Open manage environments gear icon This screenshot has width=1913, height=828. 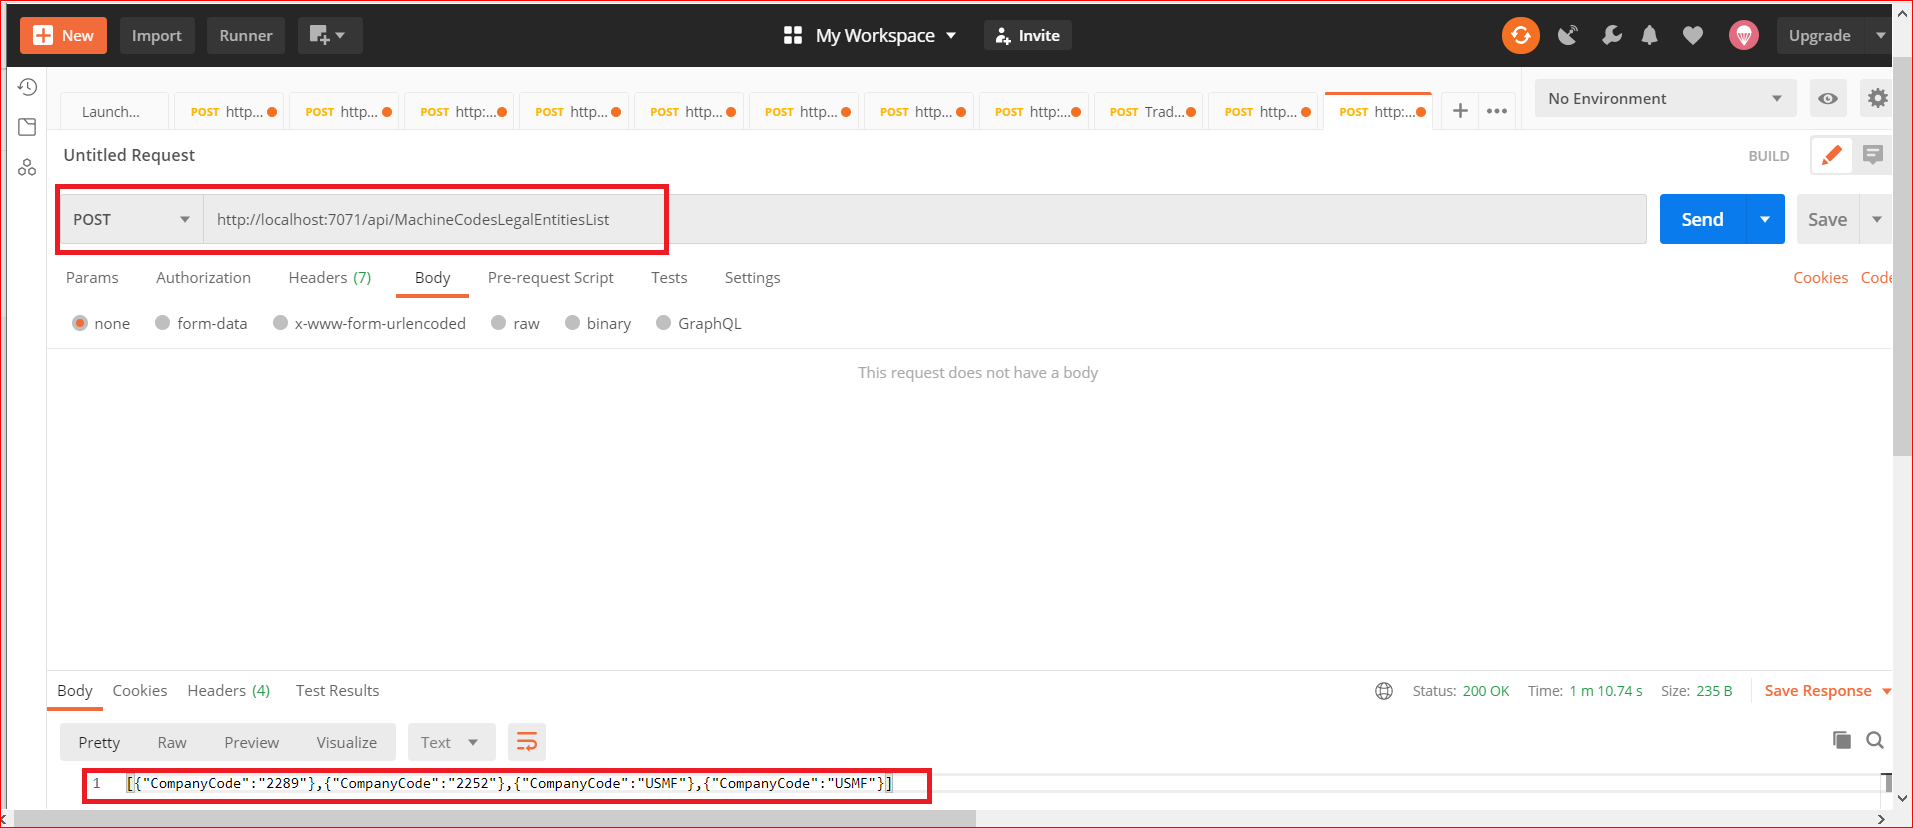click(1877, 98)
